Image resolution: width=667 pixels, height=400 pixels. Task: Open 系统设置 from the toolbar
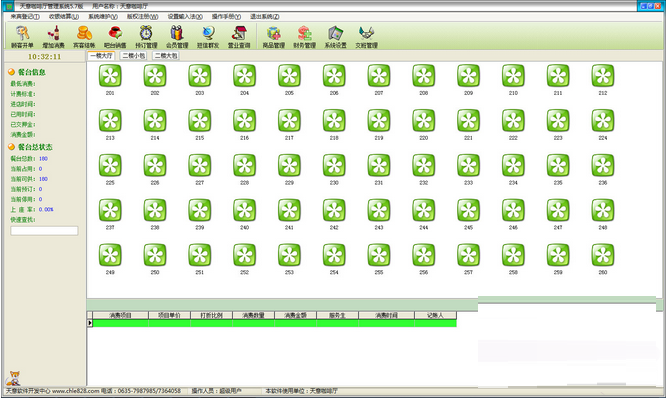point(335,38)
